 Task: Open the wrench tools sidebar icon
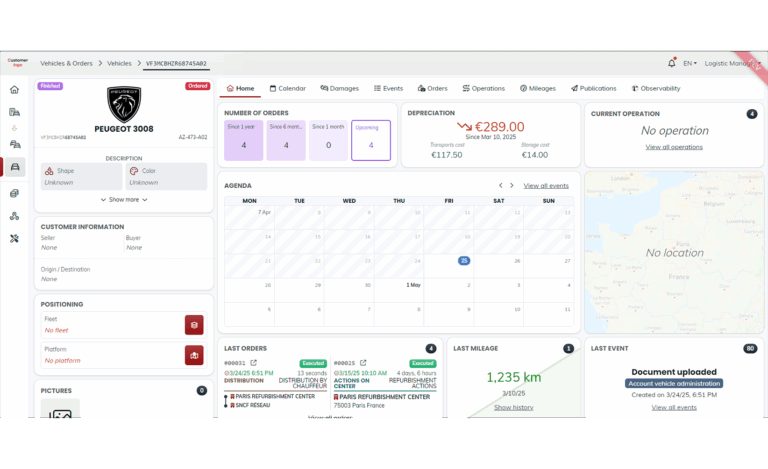14,239
